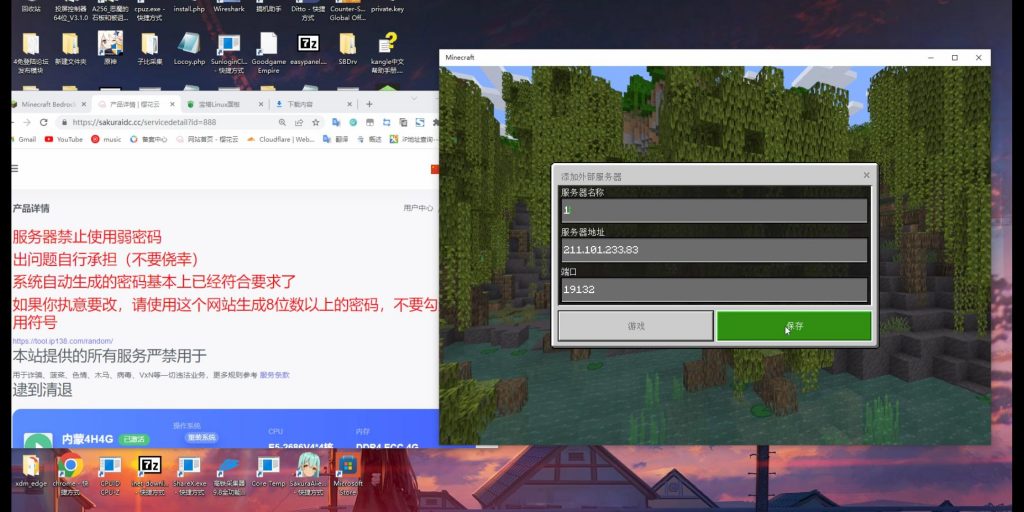Reload the page in Chrome
The width and height of the screenshot is (1024, 512).
coord(44,122)
